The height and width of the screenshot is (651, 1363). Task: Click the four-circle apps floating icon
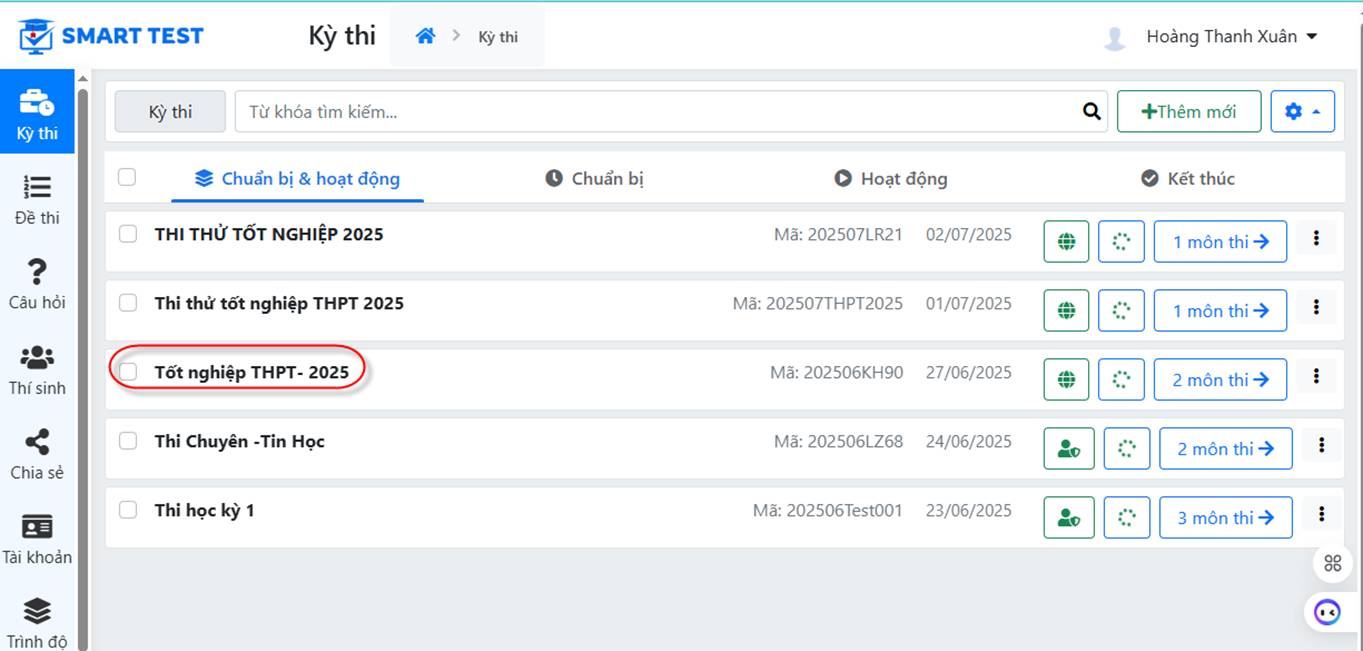point(1332,563)
